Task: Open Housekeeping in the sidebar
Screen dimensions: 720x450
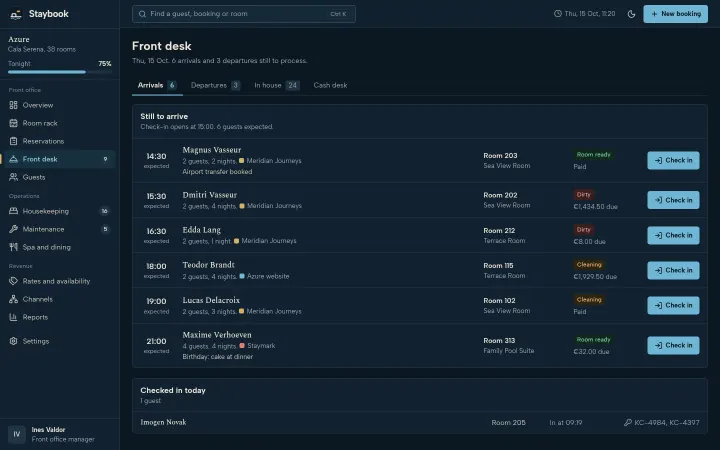Action: coord(60,211)
